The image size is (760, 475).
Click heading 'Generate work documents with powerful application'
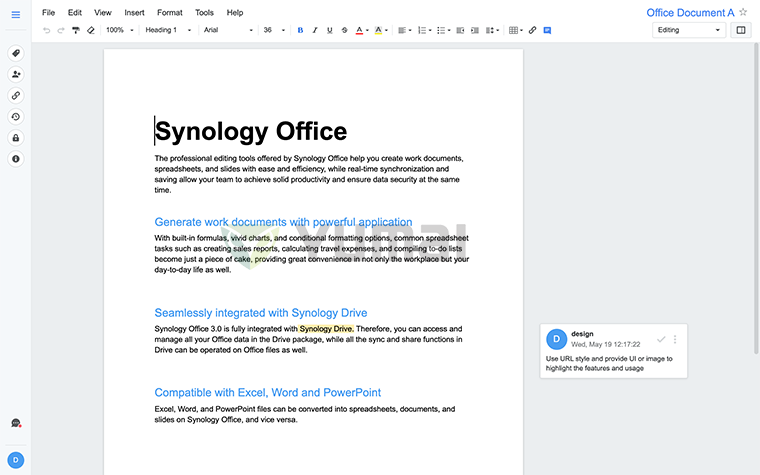coord(283,222)
